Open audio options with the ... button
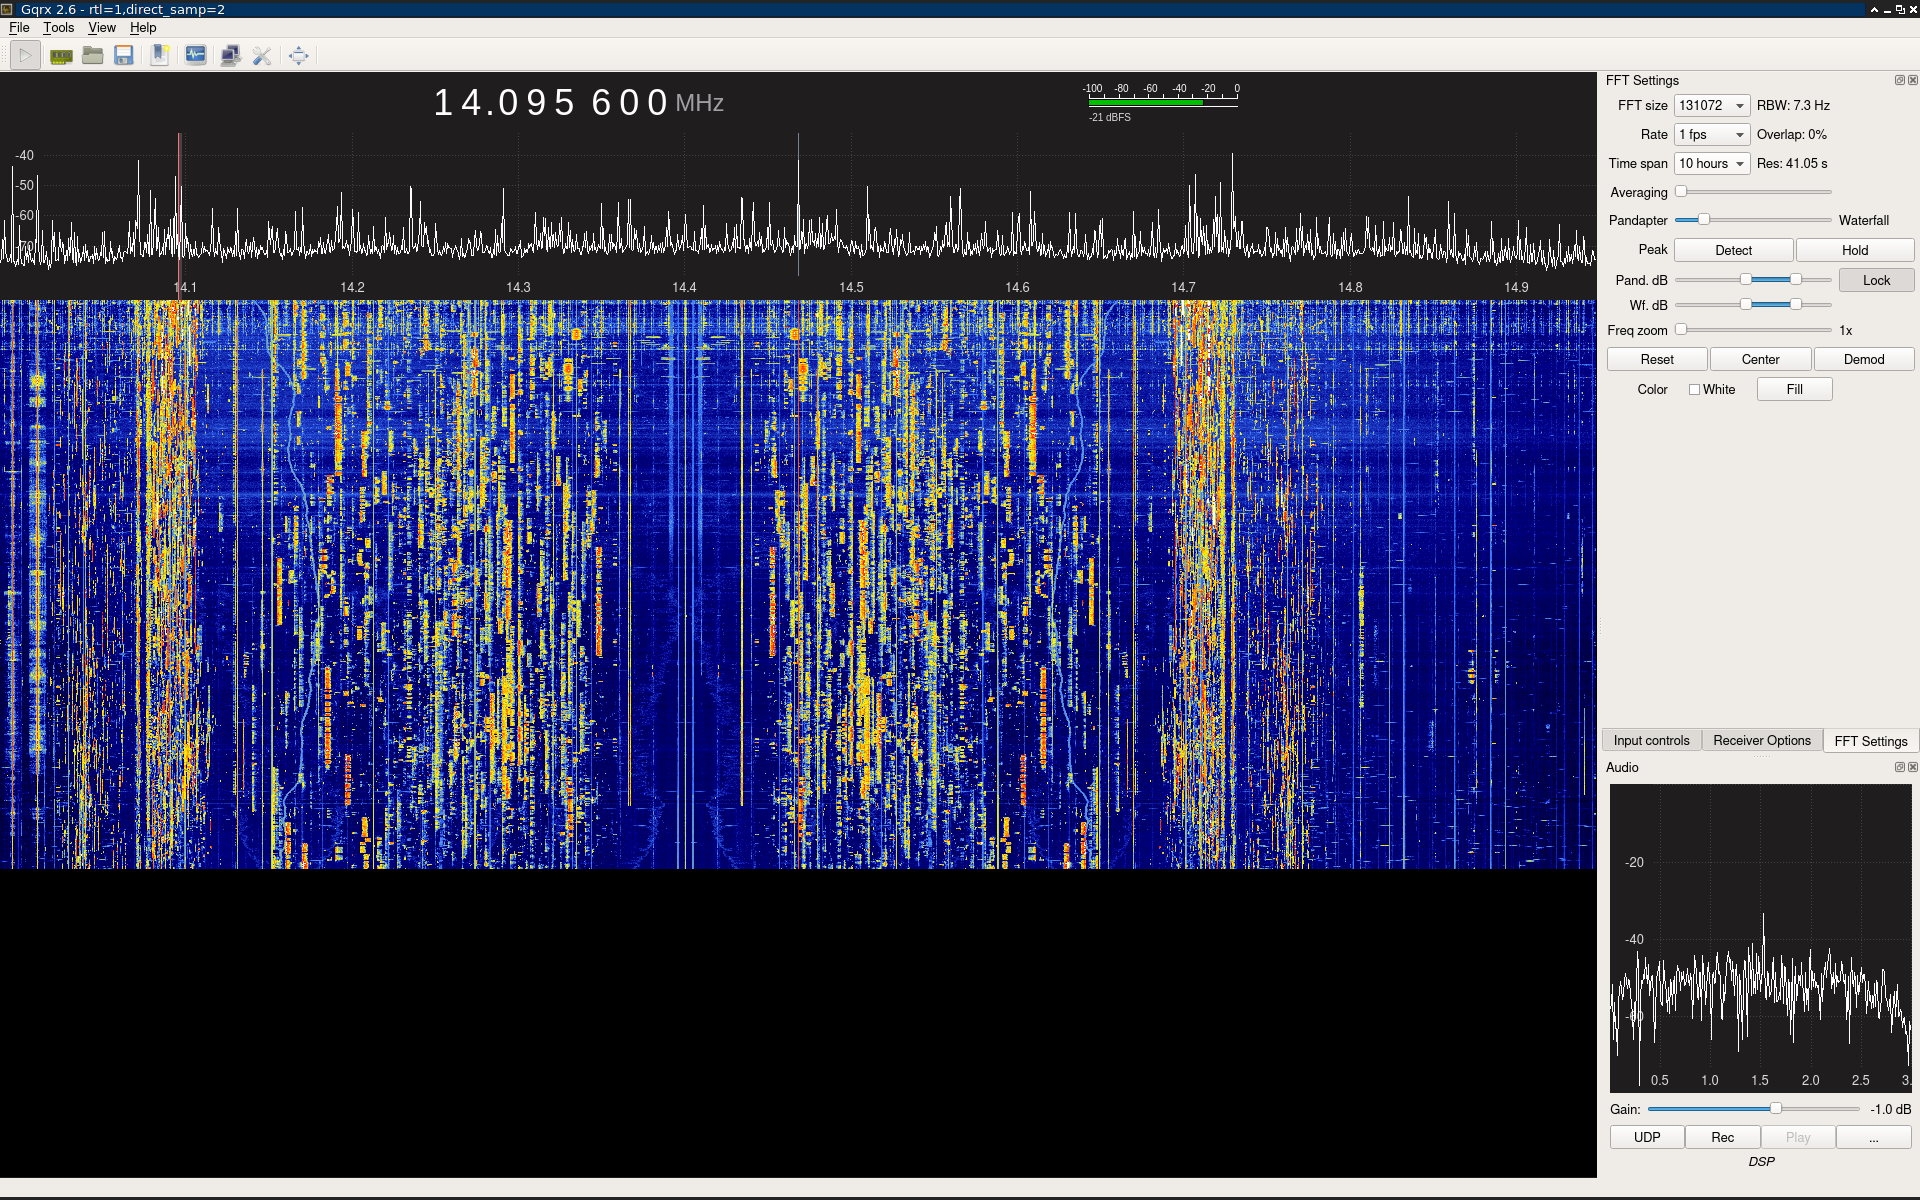Image resolution: width=1920 pixels, height=1200 pixels. [1873, 1137]
